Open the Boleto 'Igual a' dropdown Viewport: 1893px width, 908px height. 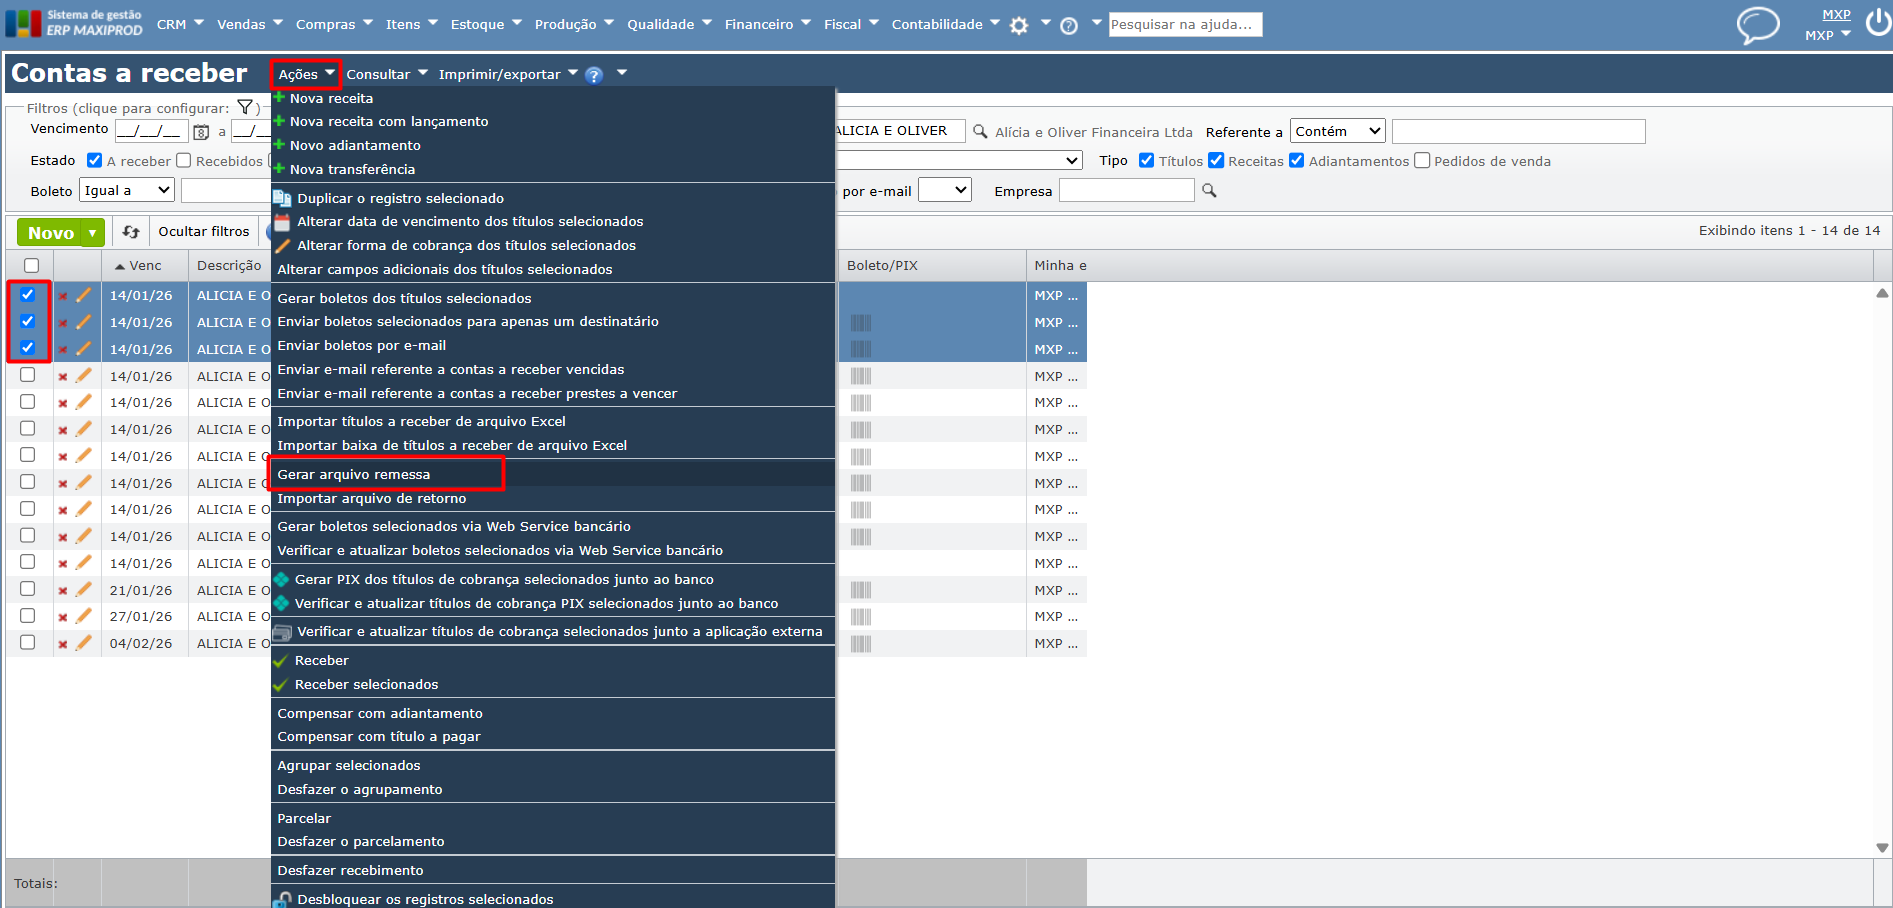(x=127, y=190)
